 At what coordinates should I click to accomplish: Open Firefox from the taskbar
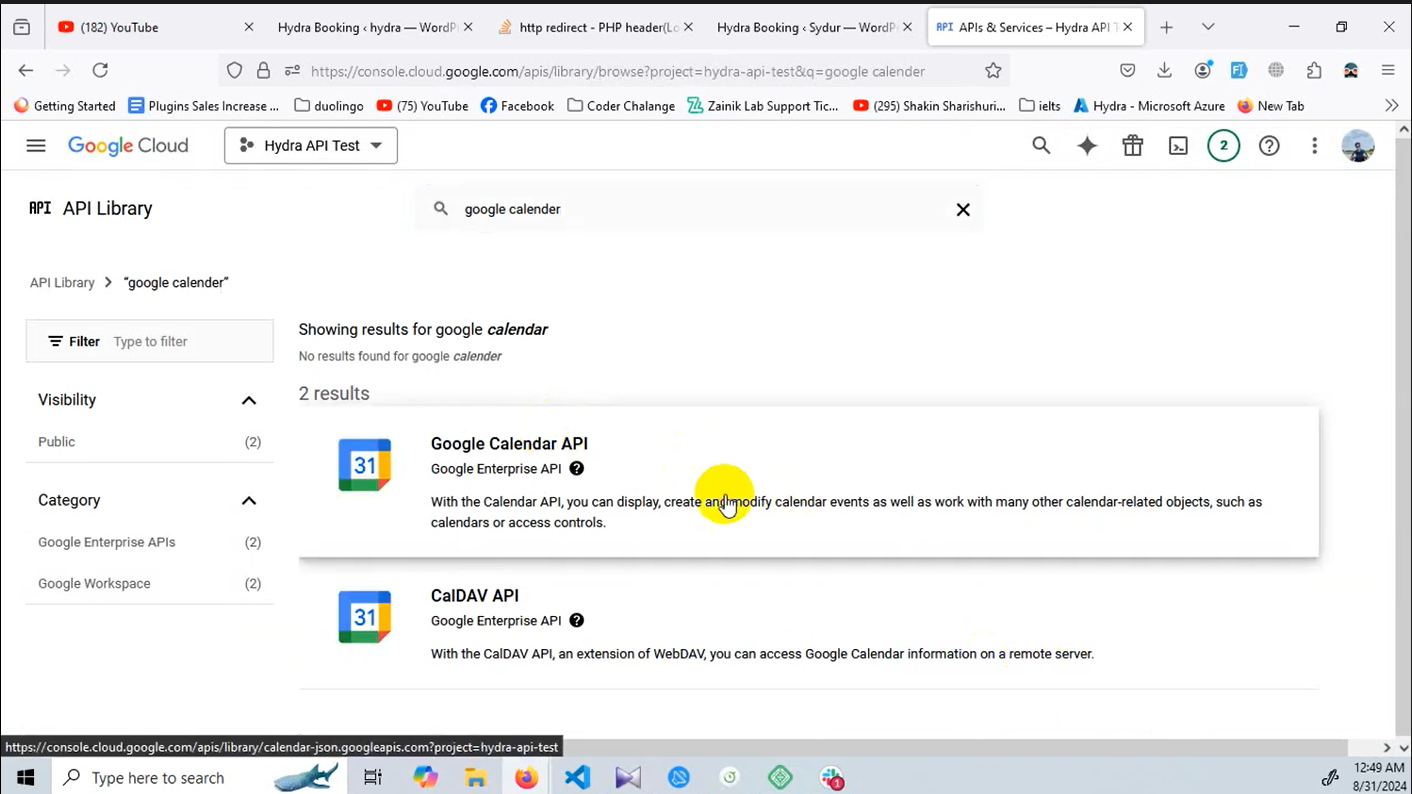coord(526,778)
